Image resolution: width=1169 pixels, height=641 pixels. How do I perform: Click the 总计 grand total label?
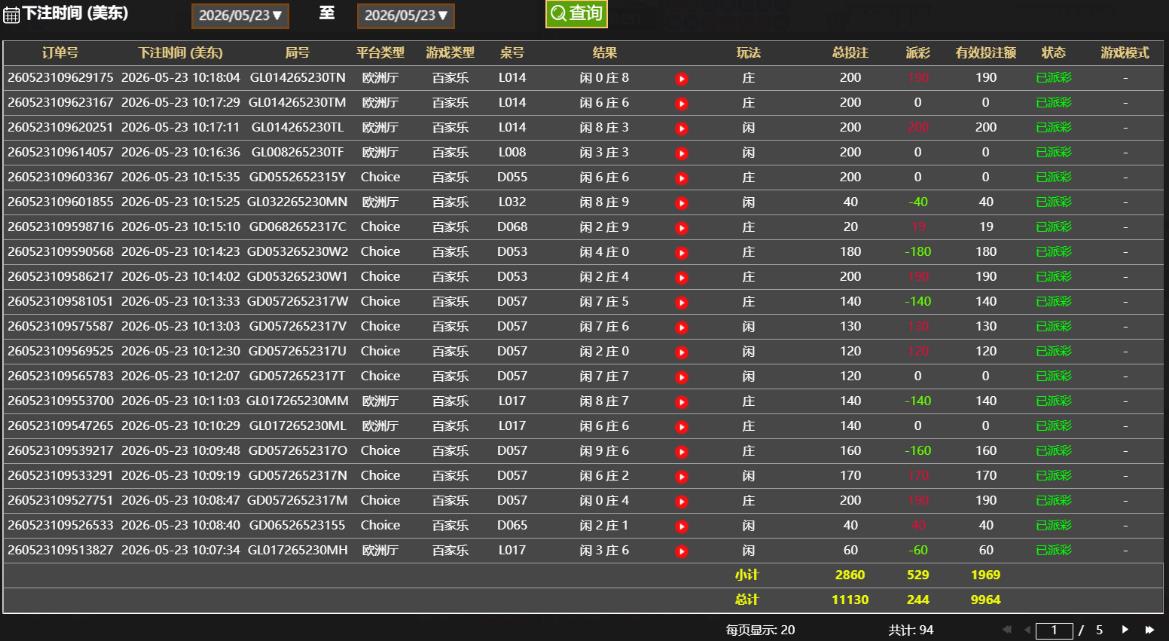[746, 600]
